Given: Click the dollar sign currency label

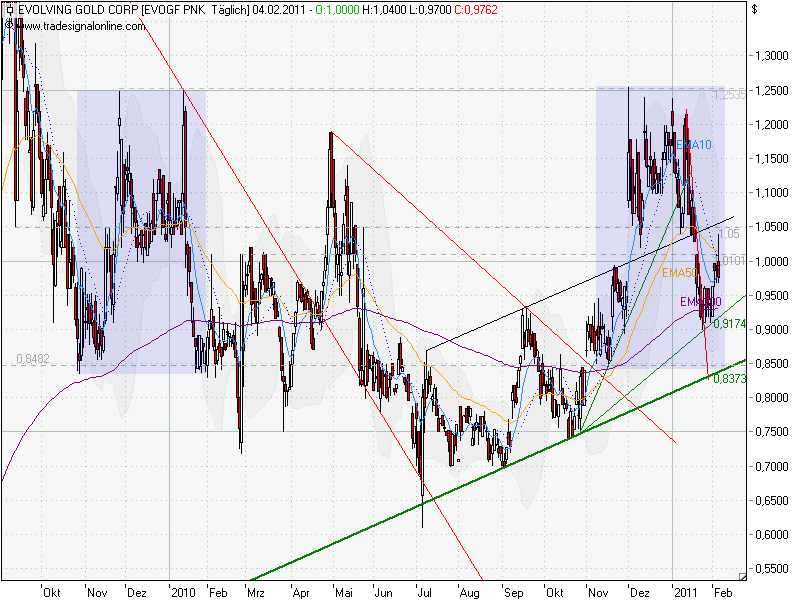Looking at the screenshot, I should coord(753,10).
